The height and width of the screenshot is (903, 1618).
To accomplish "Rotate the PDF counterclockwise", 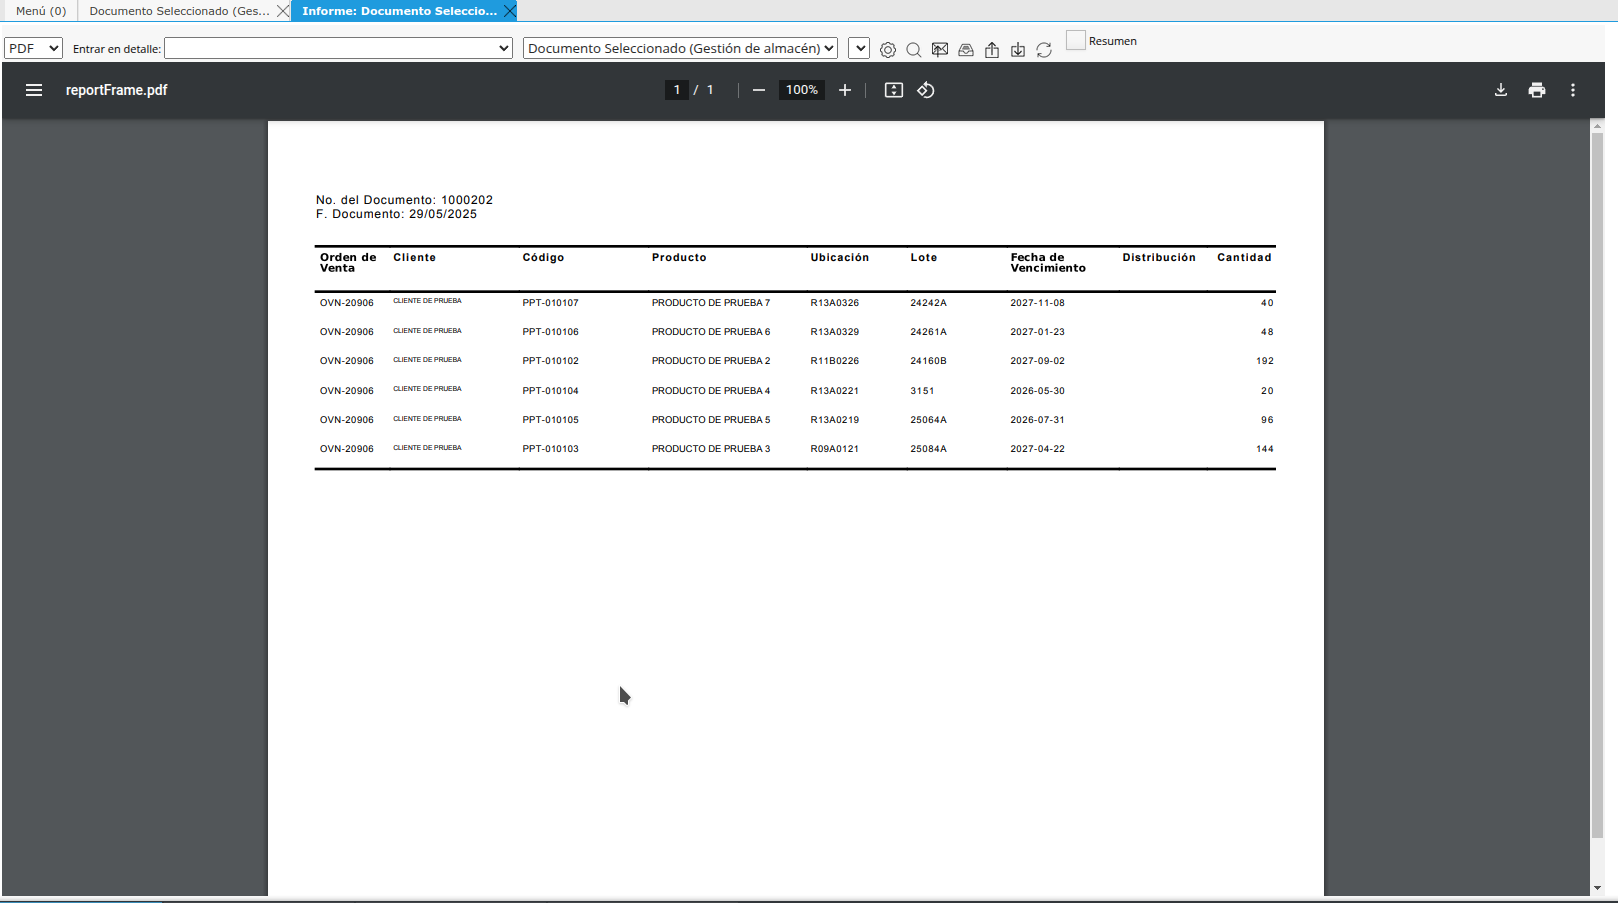I will 926,90.
